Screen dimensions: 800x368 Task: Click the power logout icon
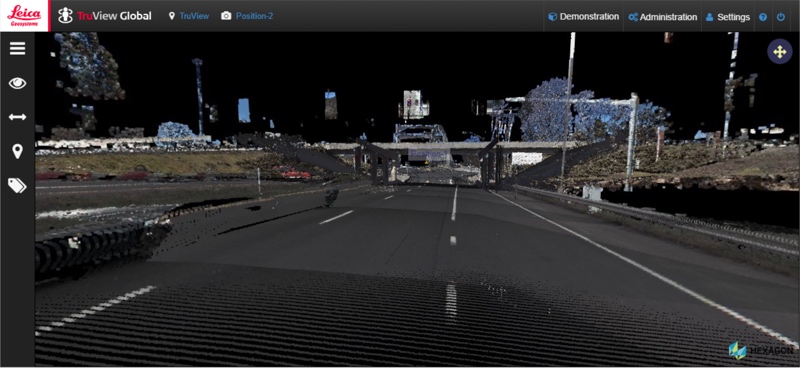781,17
